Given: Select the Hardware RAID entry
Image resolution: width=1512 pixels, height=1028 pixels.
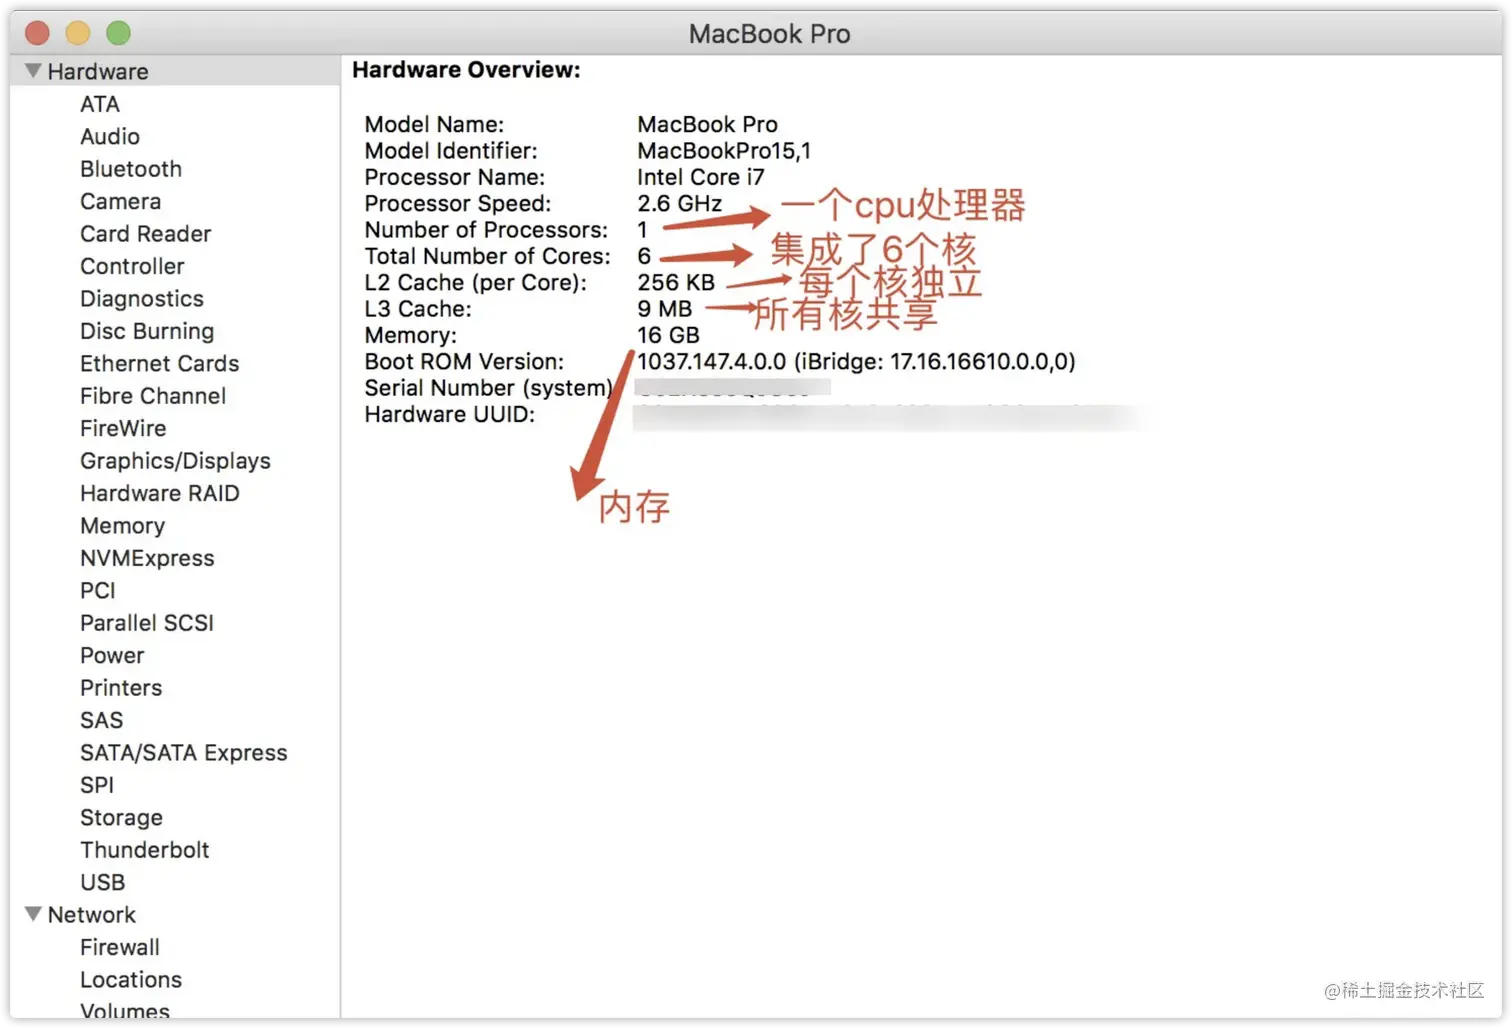Looking at the screenshot, I should point(160,493).
